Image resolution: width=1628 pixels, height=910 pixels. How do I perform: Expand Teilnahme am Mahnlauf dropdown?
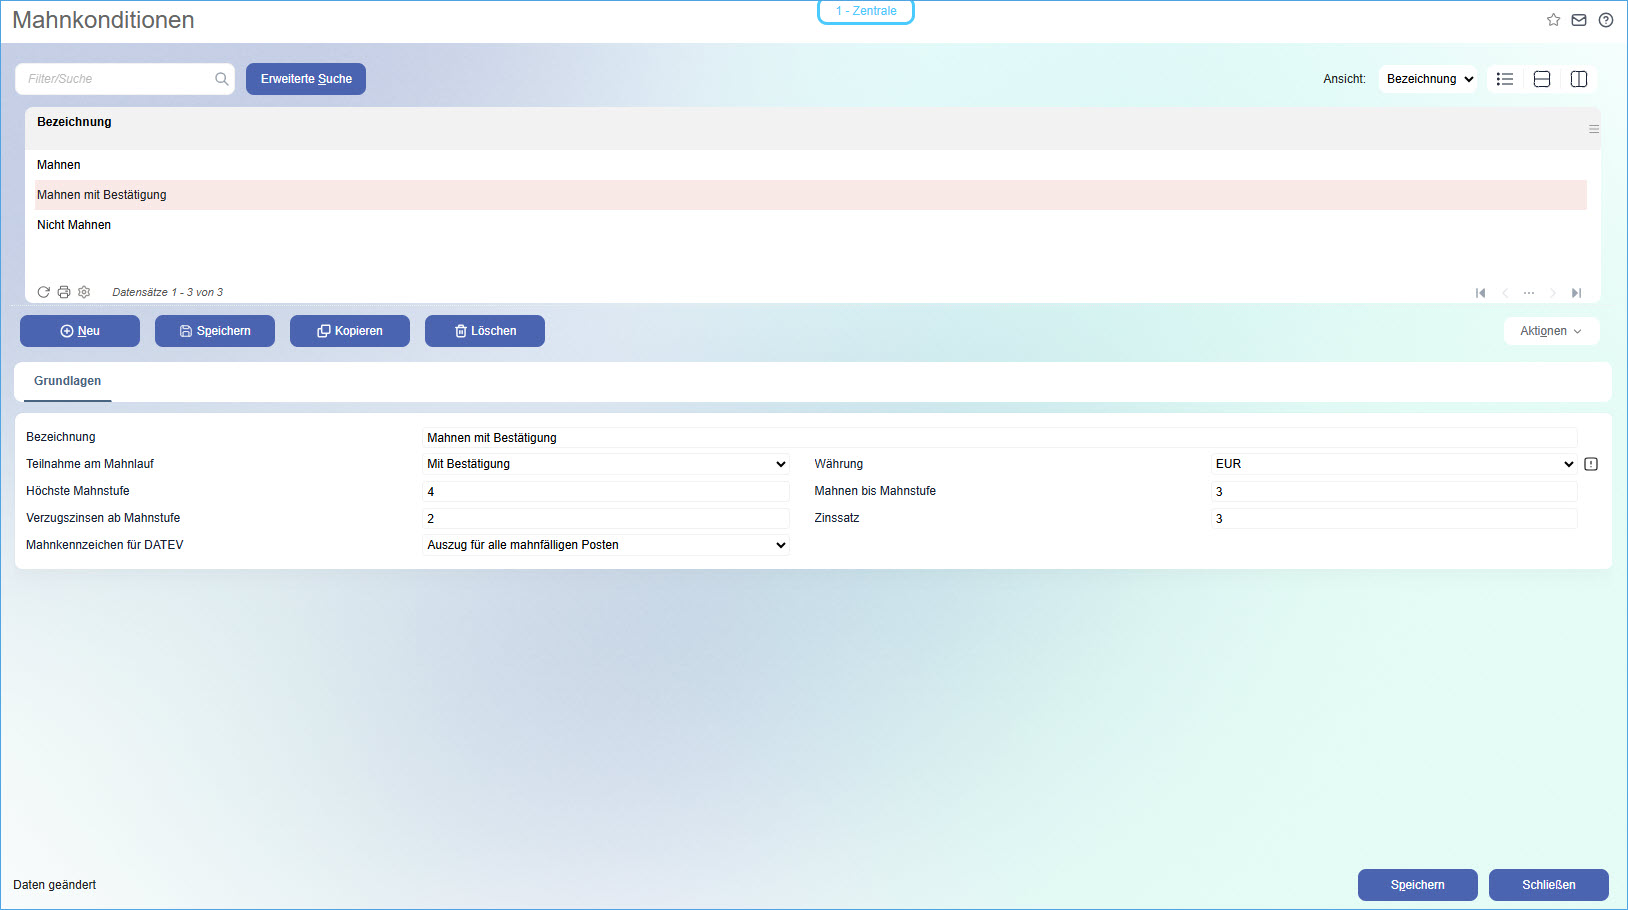[607, 464]
